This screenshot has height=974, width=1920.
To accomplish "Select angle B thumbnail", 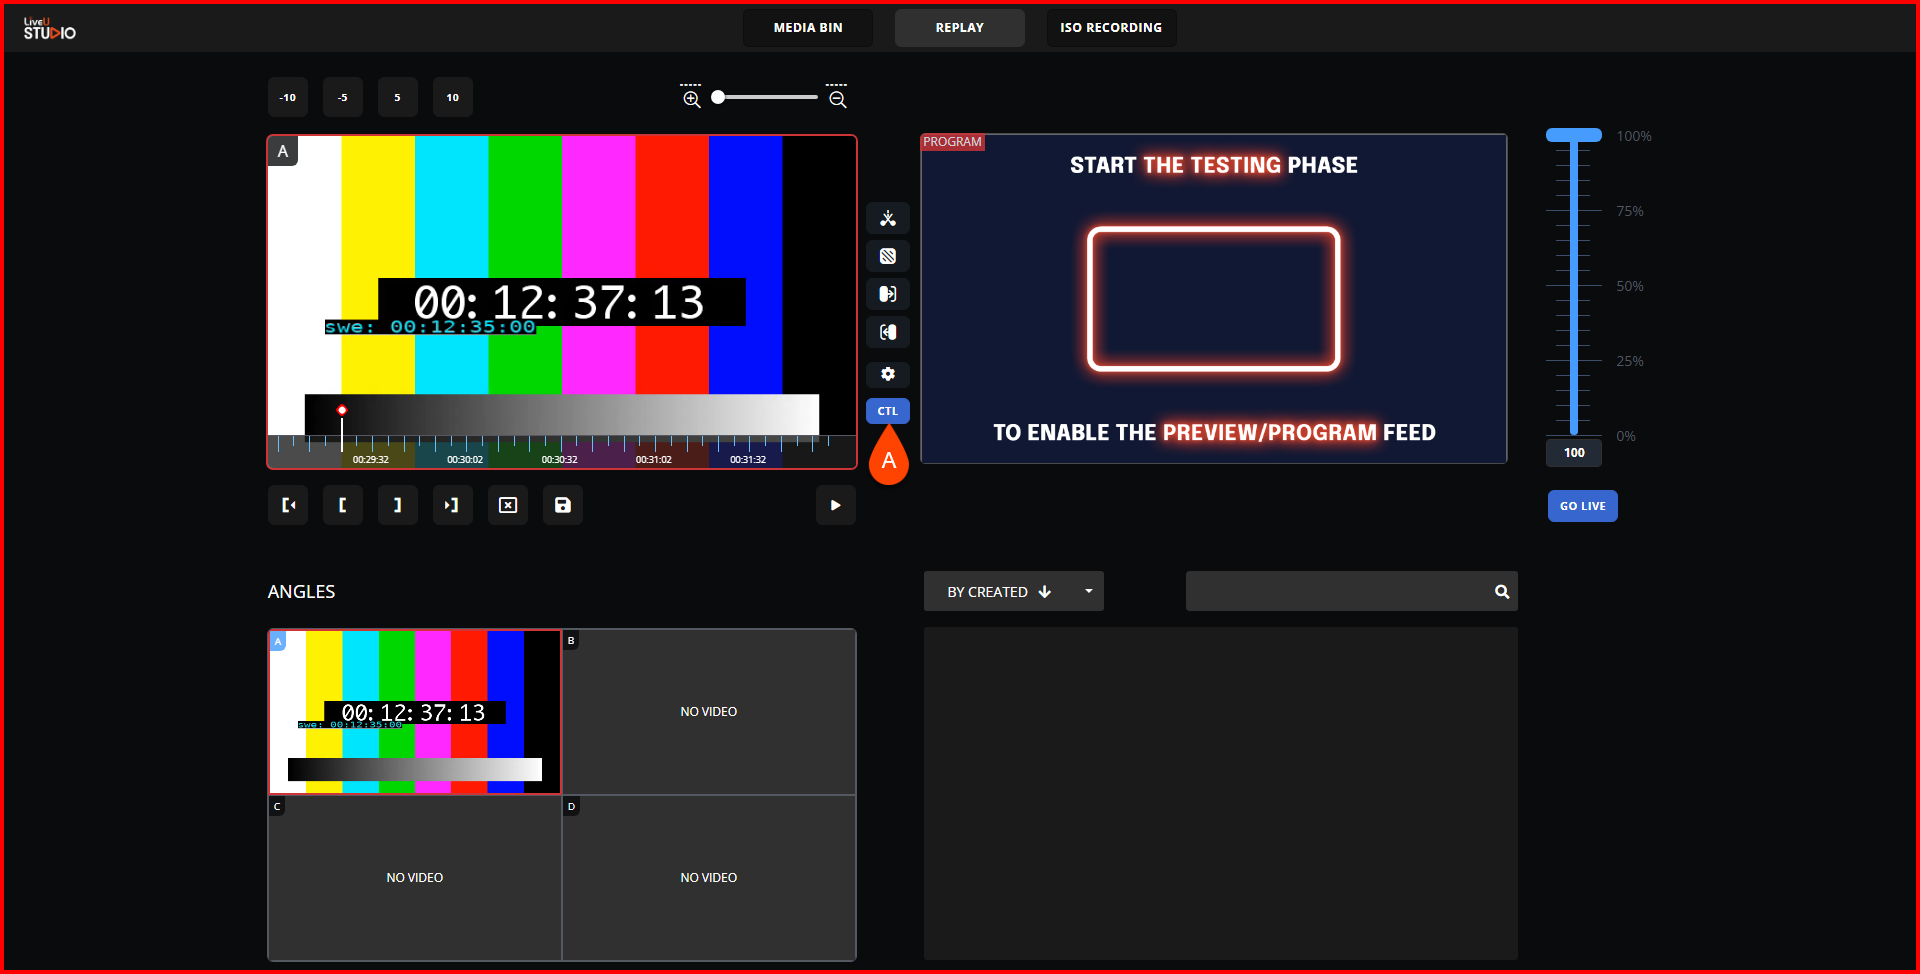I will point(709,712).
